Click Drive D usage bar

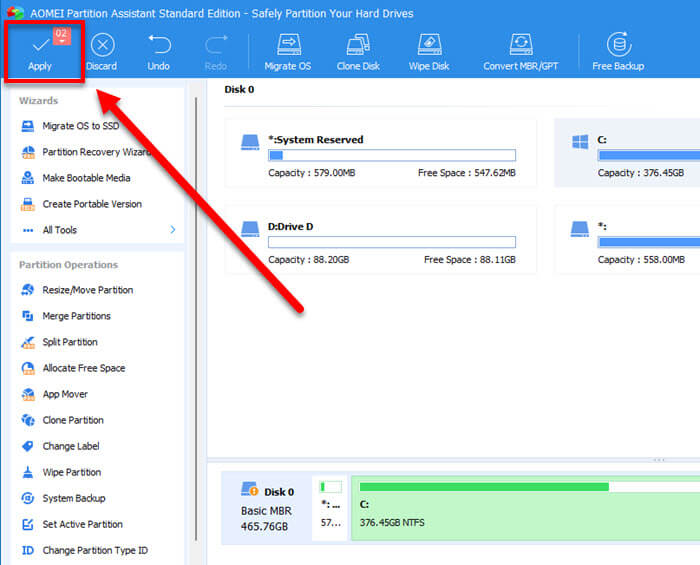click(x=392, y=242)
